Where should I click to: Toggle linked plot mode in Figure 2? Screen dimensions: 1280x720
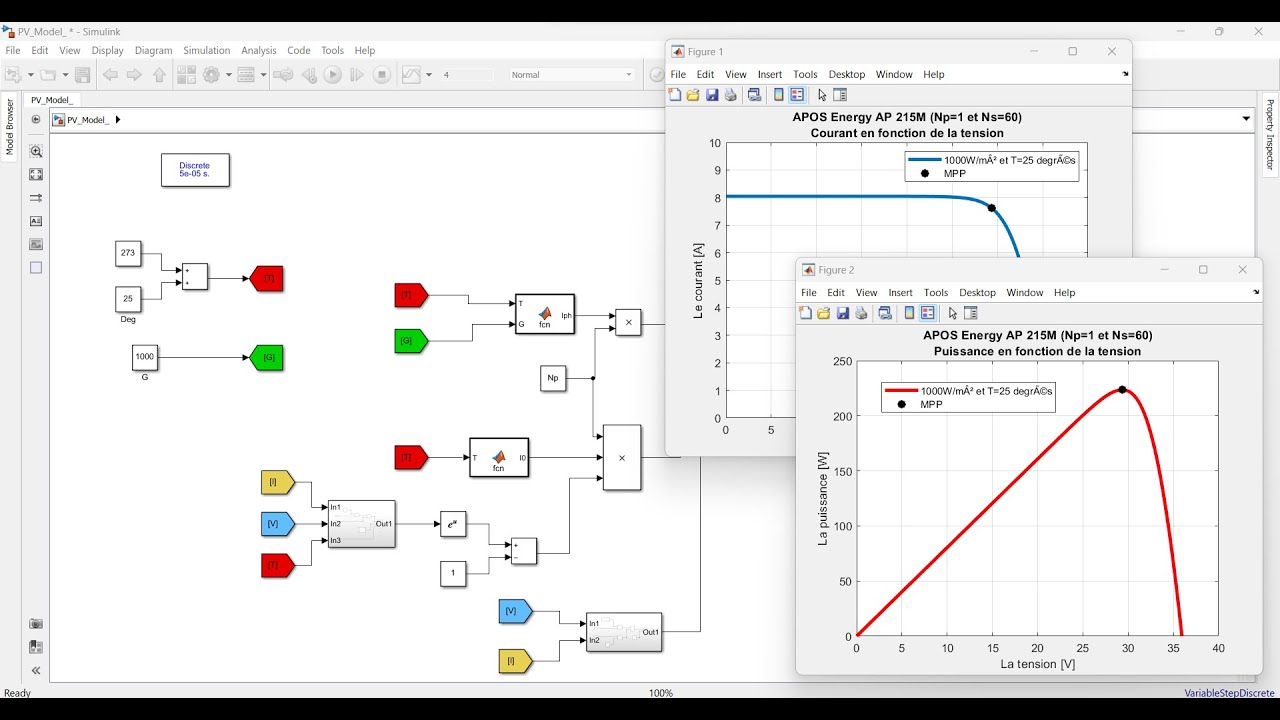[x=884, y=312]
